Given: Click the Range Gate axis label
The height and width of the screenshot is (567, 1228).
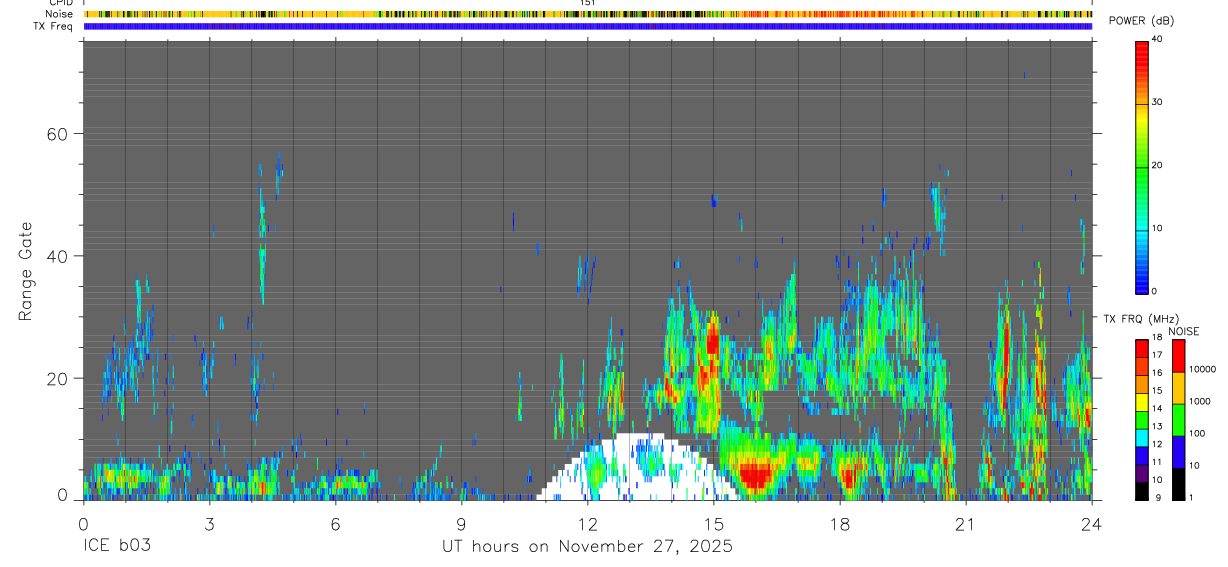Looking at the screenshot, I should pyautogui.click(x=26, y=271).
